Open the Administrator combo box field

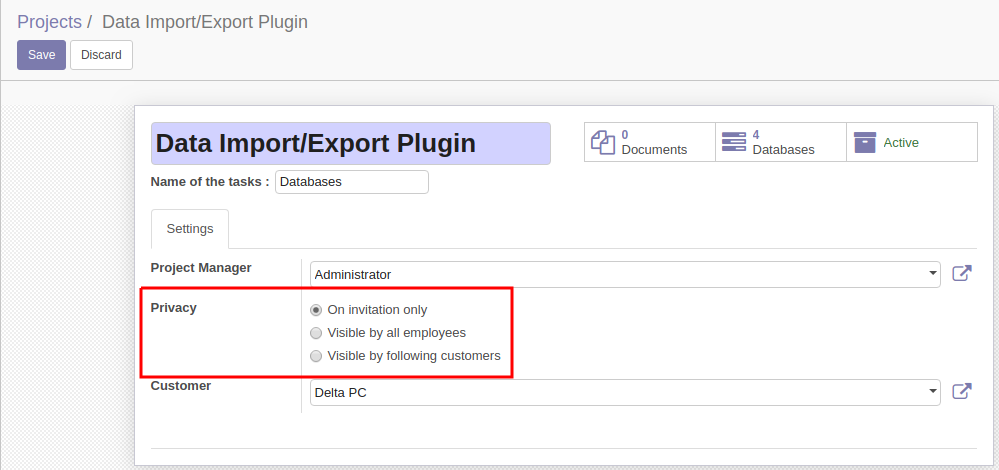tap(625, 274)
